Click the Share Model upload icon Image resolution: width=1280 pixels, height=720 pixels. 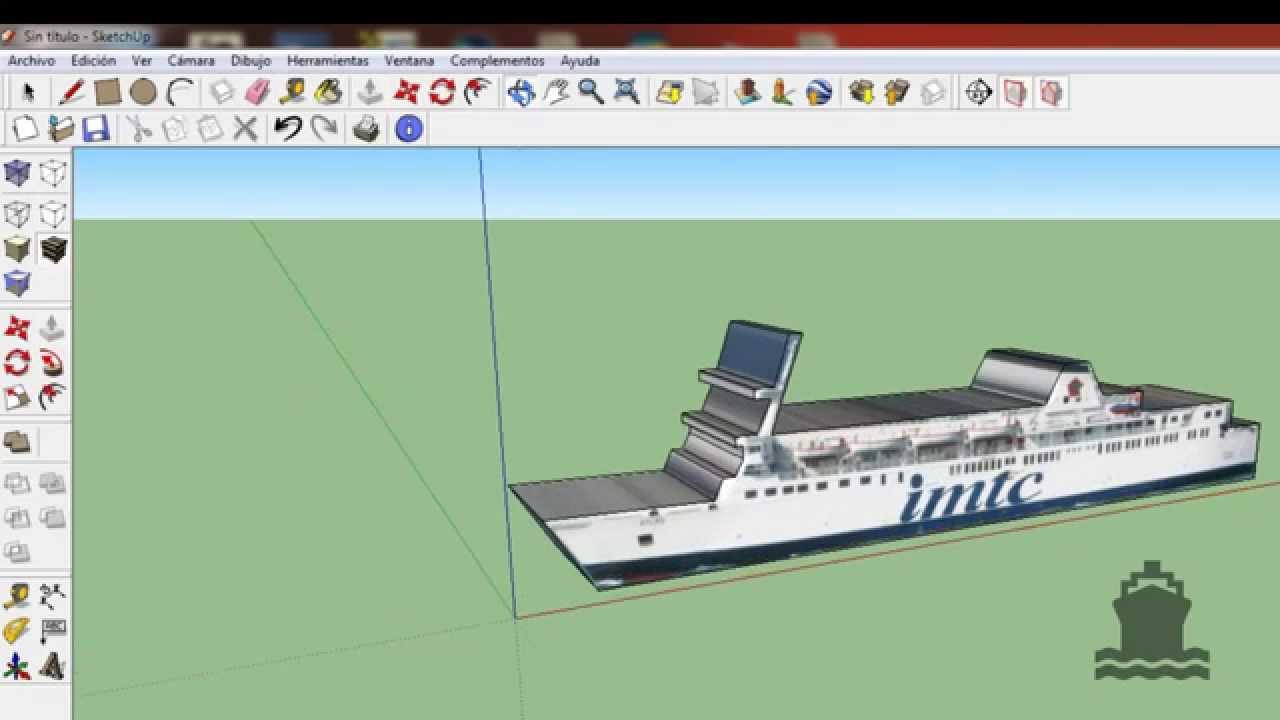[897, 92]
